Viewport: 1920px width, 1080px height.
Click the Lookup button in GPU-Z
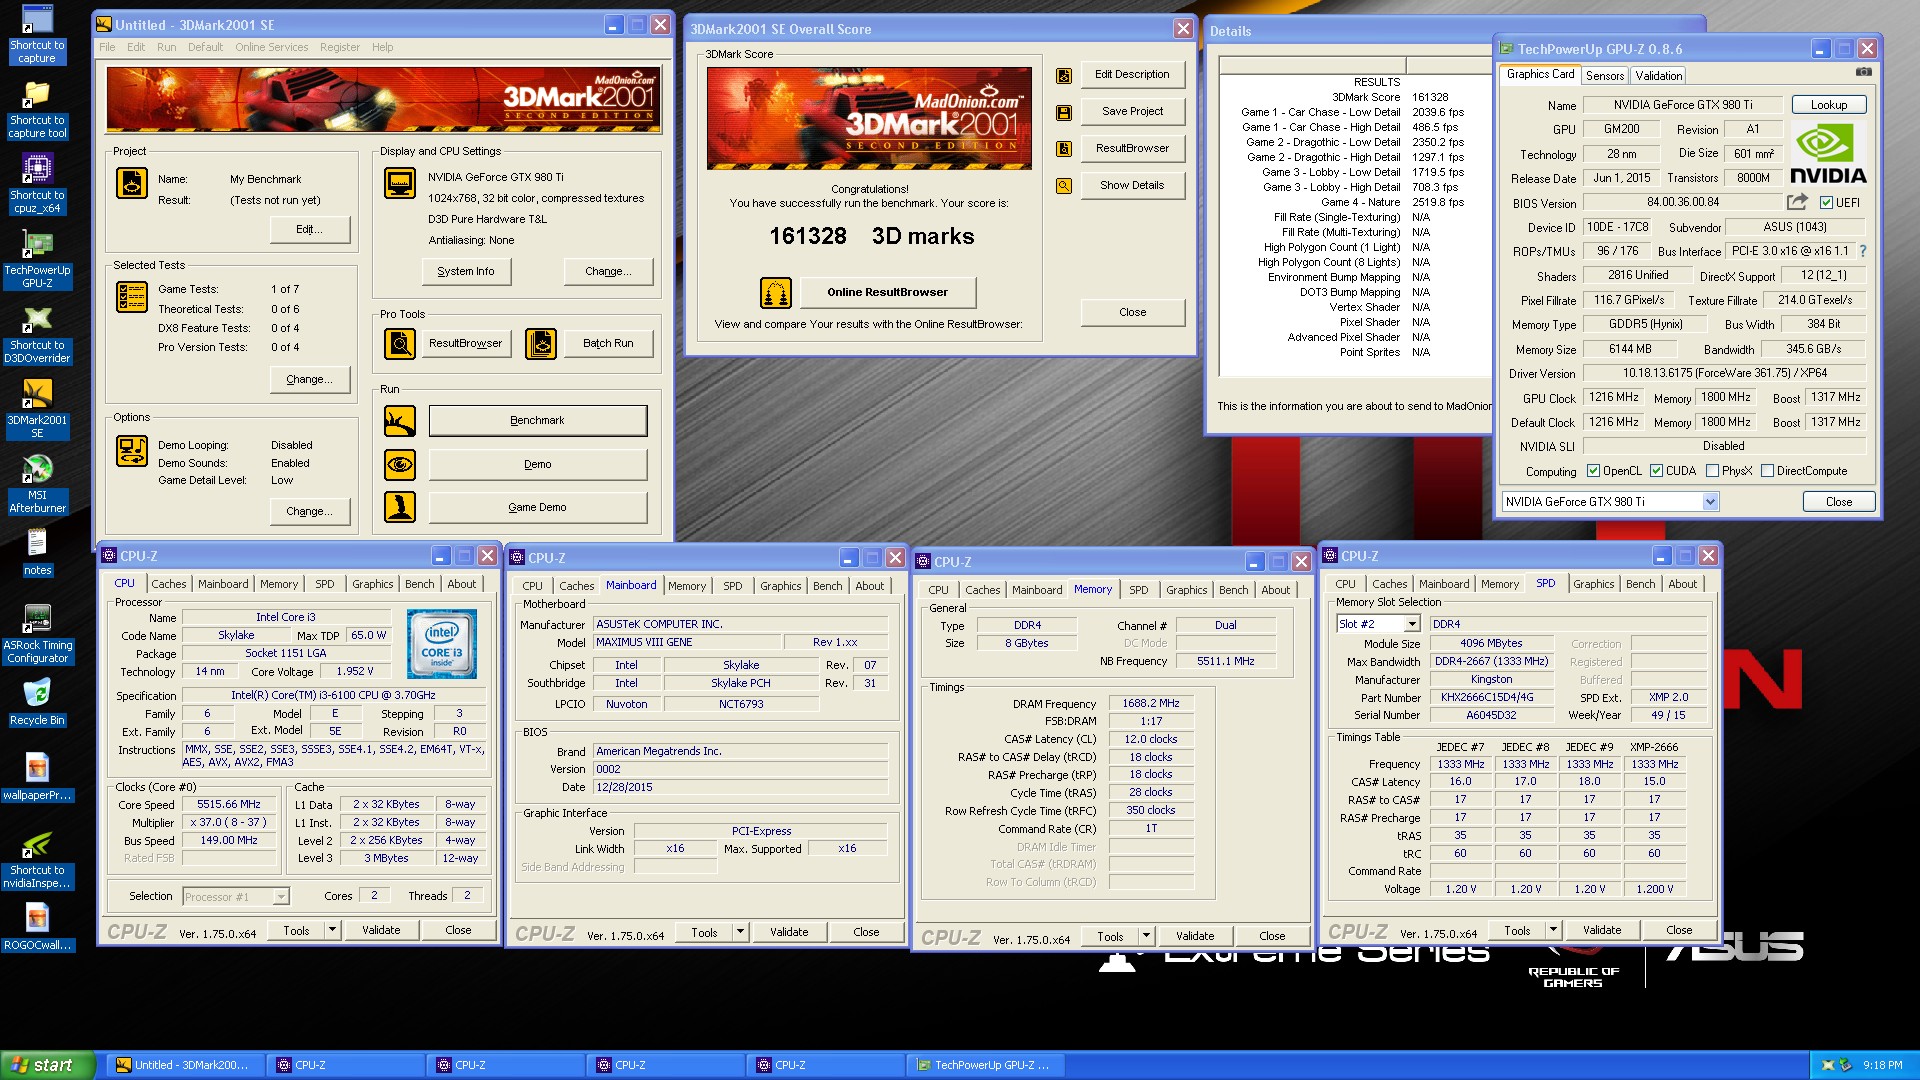1828,105
